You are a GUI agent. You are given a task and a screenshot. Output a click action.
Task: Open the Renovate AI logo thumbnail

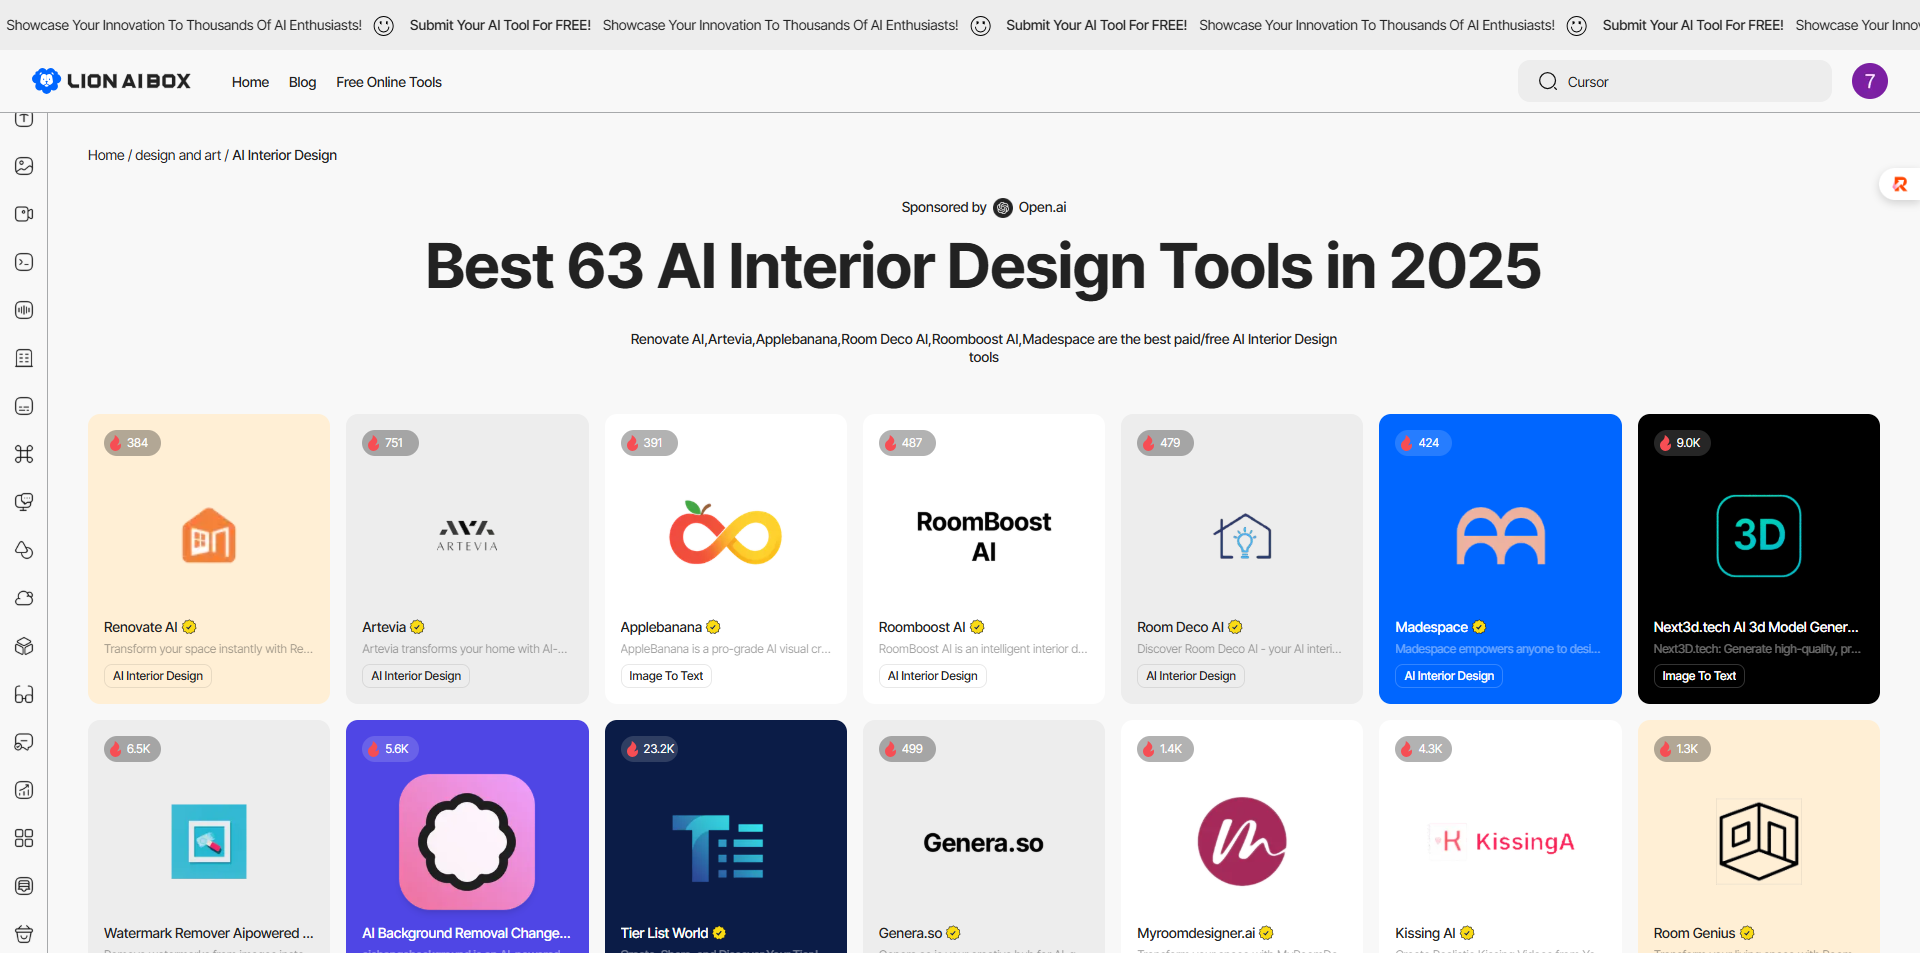(x=209, y=535)
